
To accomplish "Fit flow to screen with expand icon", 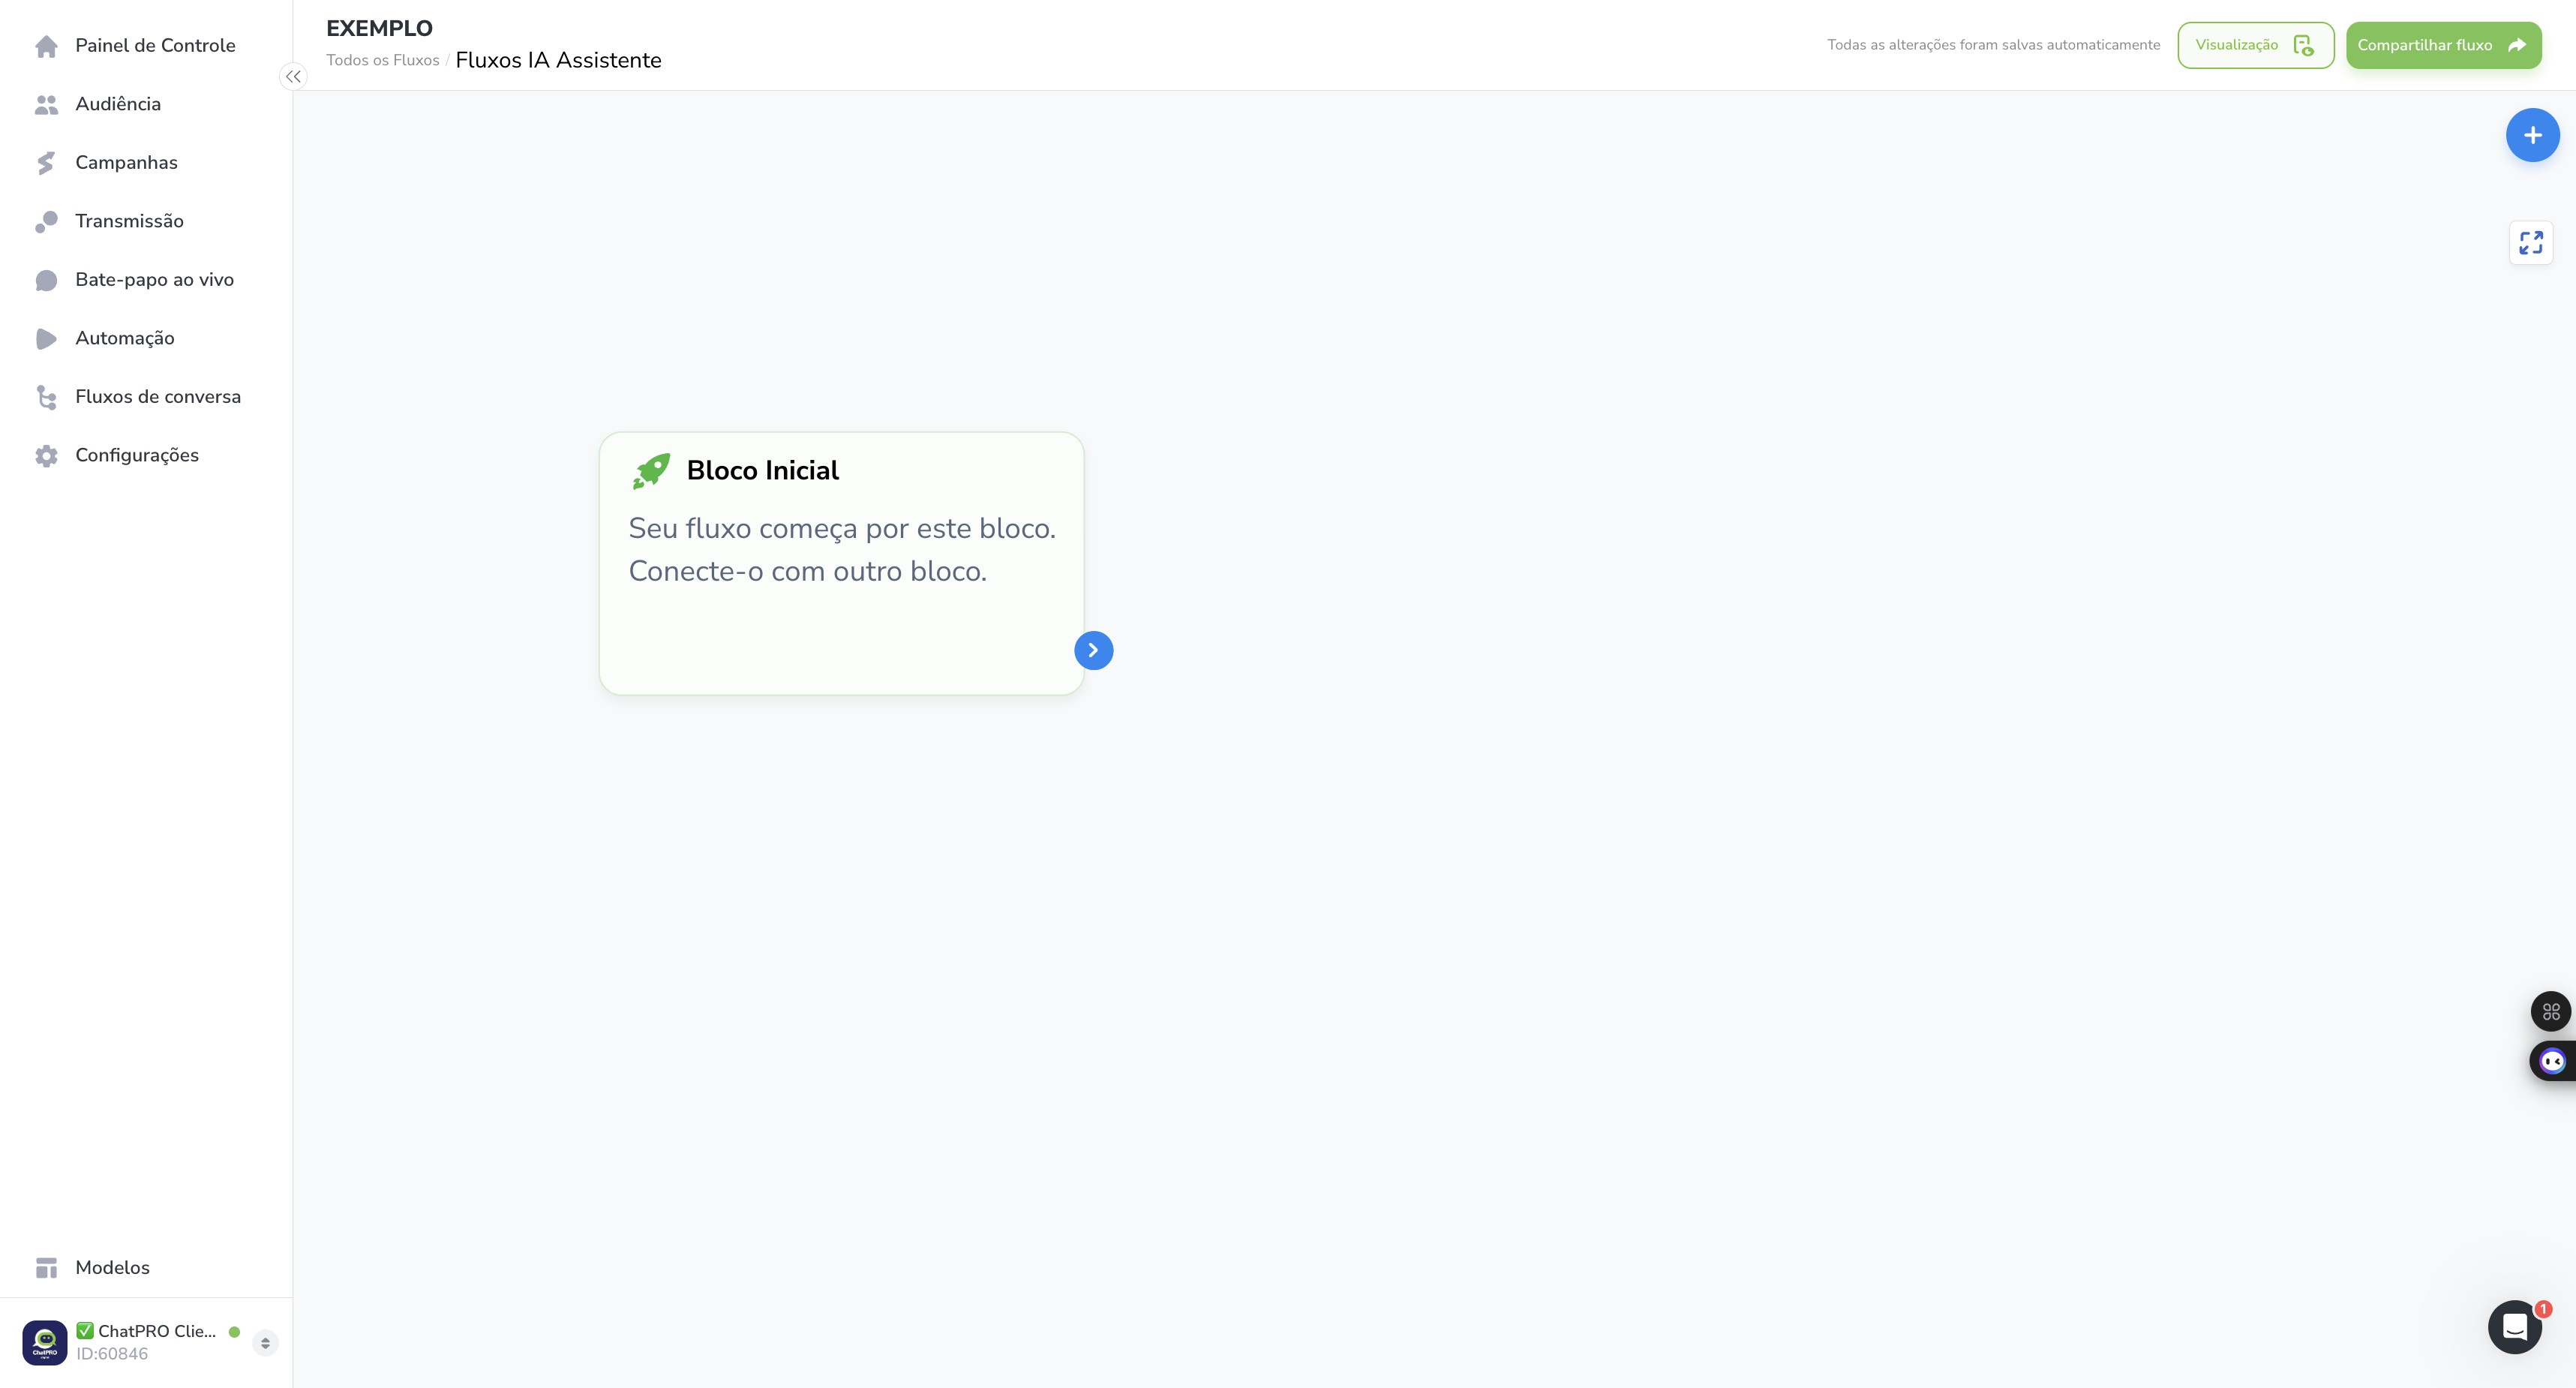I will point(2531,243).
